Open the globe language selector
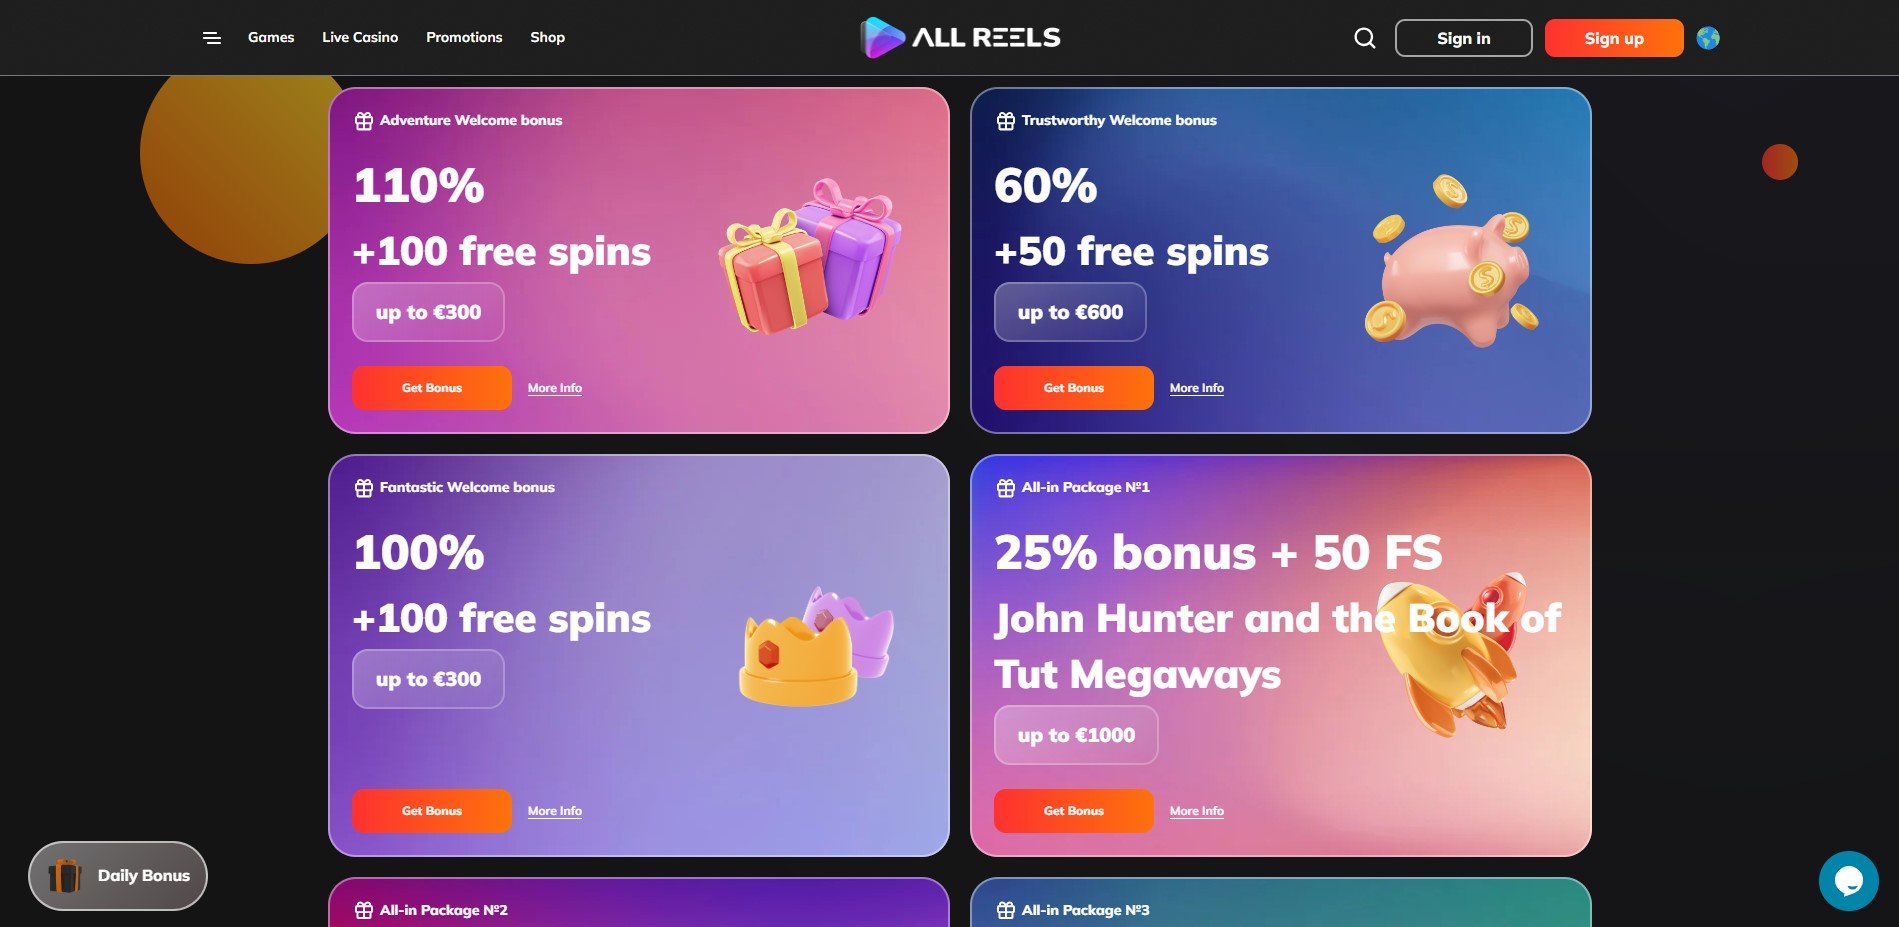 pyautogui.click(x=1708, y=38)
